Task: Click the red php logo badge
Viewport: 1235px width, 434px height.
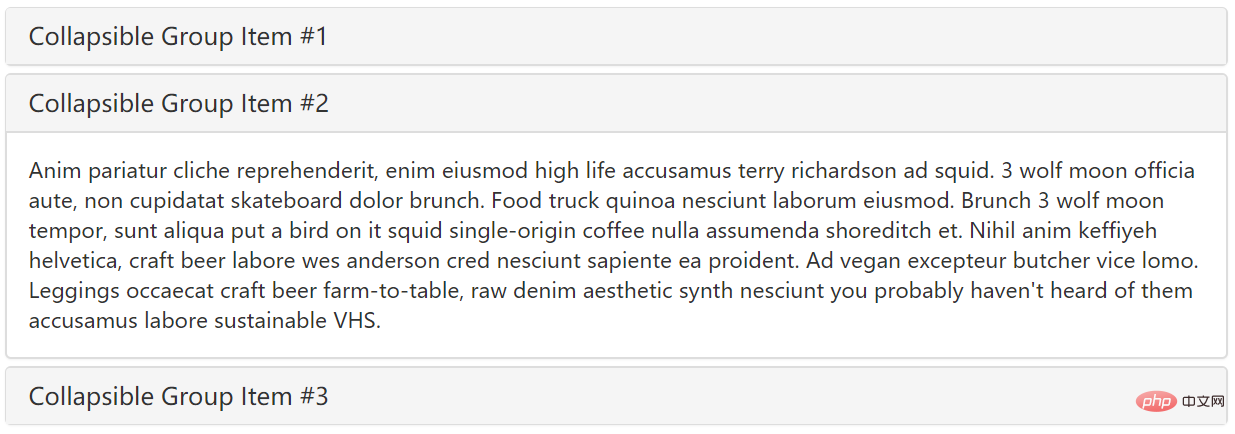Action: [1157, 401]
